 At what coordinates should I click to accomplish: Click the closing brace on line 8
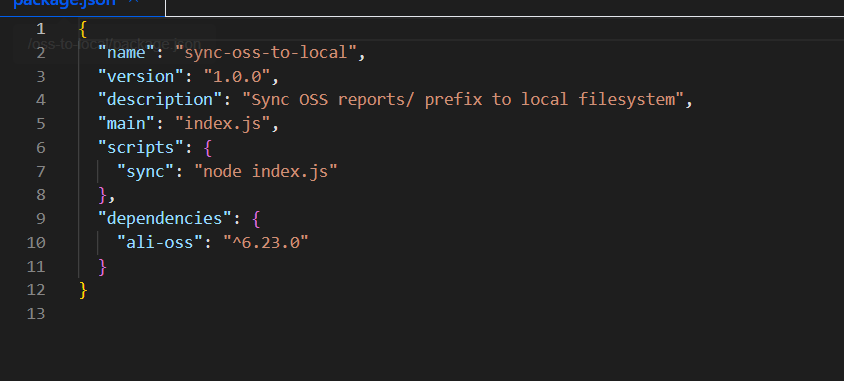[x=102, y=195]
